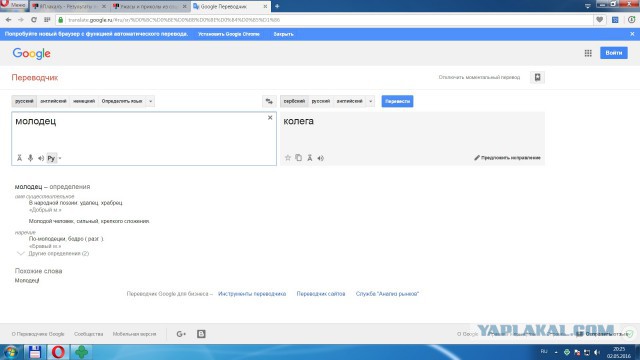Expand the target language list dropdown
The height and width of the screenshot is (360, 640).
tap(370, 101)
